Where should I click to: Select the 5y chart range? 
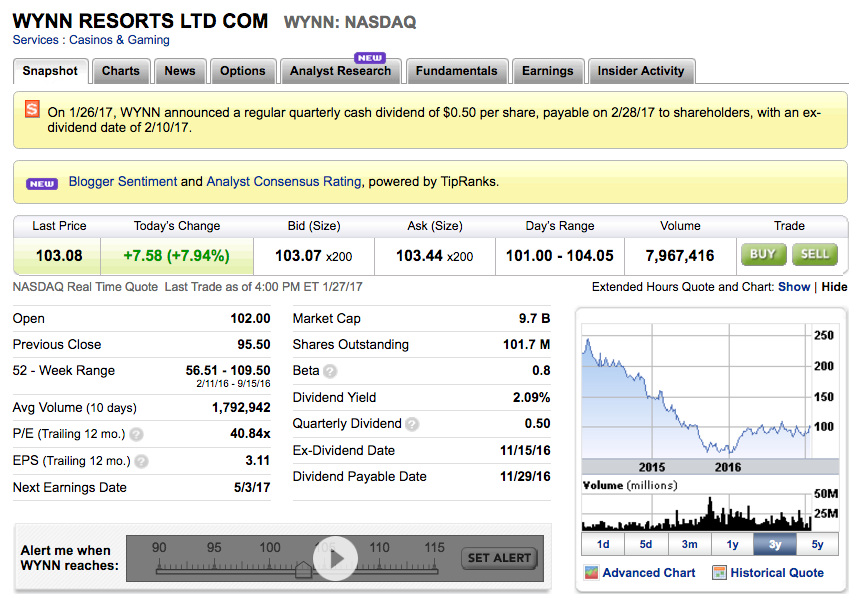(818, 544)
